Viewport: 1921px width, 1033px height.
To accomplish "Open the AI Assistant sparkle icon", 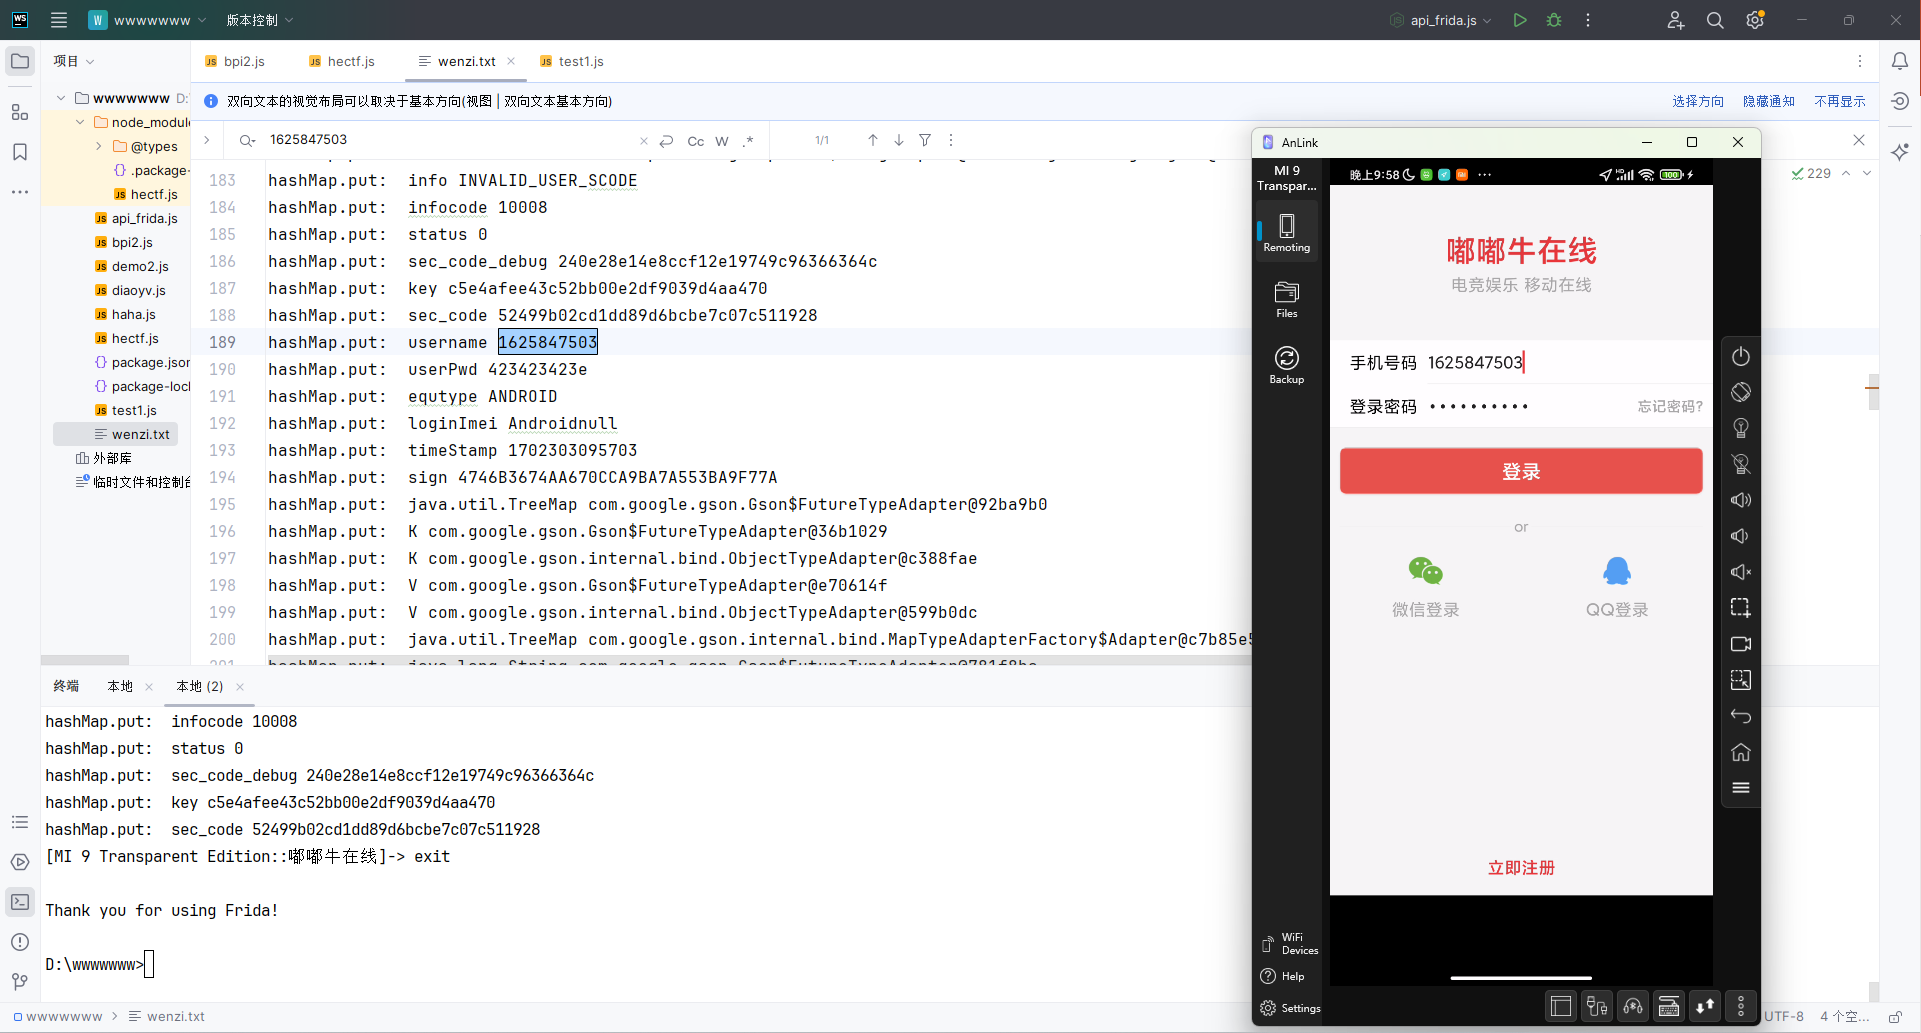I will click(x=1900, y=152).
